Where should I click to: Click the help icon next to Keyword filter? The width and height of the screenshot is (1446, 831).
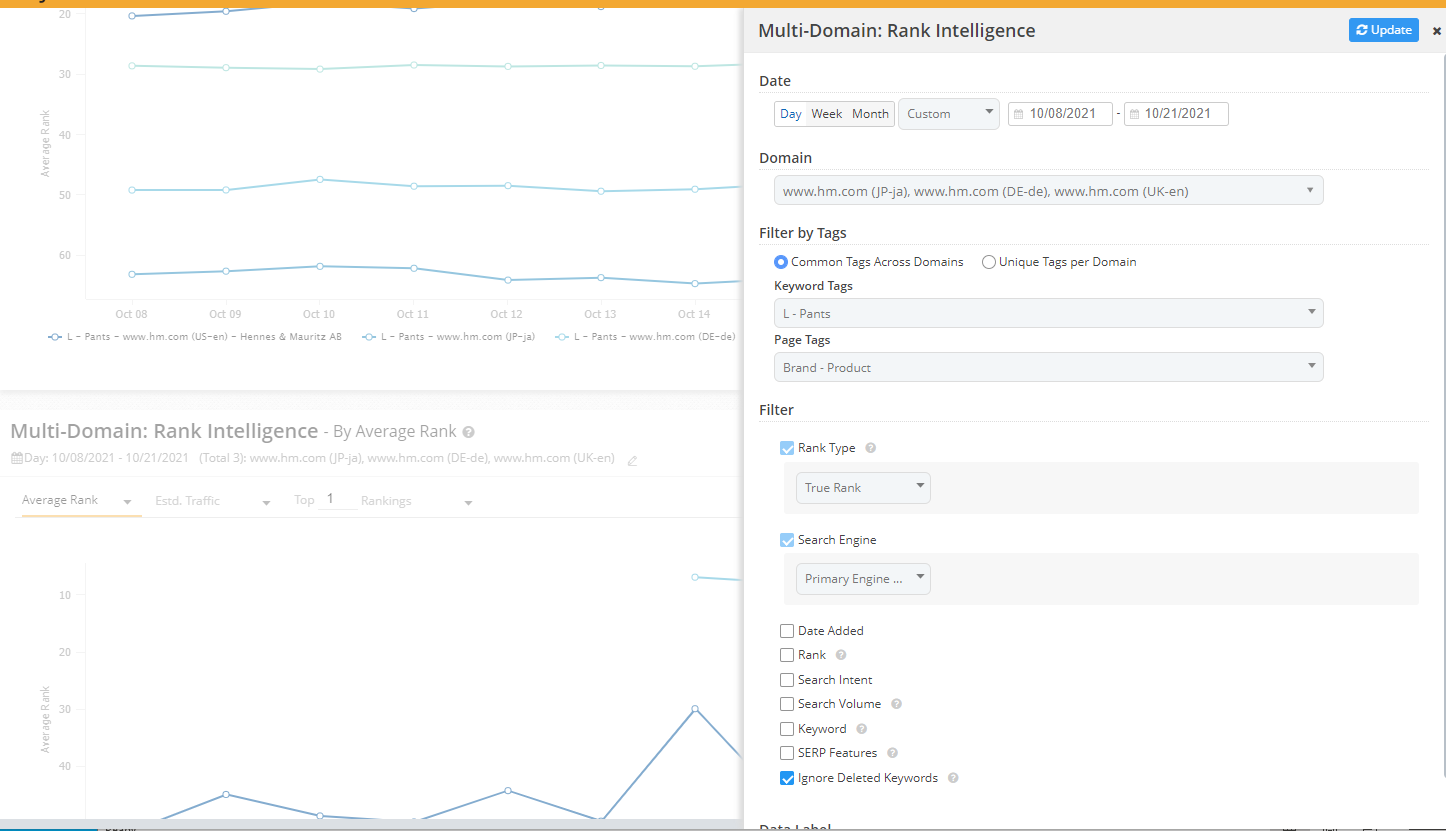click(861, 729)
